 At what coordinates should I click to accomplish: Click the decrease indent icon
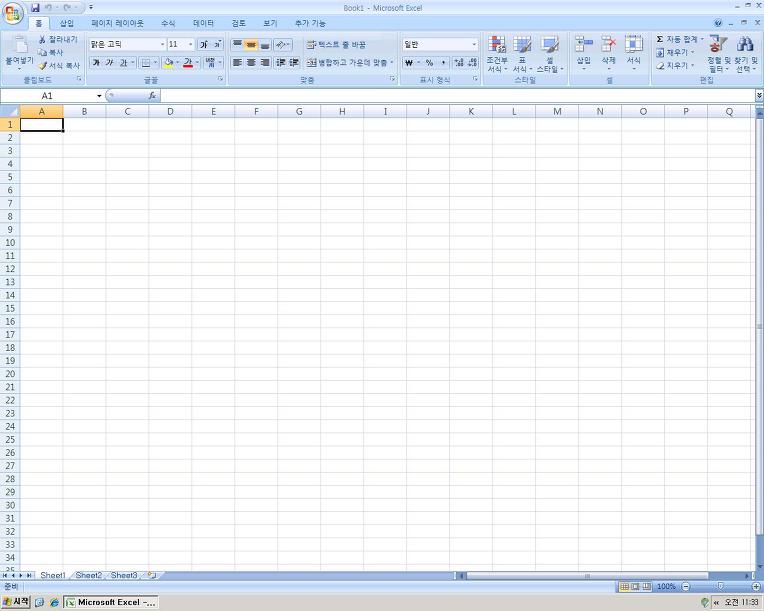(281, 62)
